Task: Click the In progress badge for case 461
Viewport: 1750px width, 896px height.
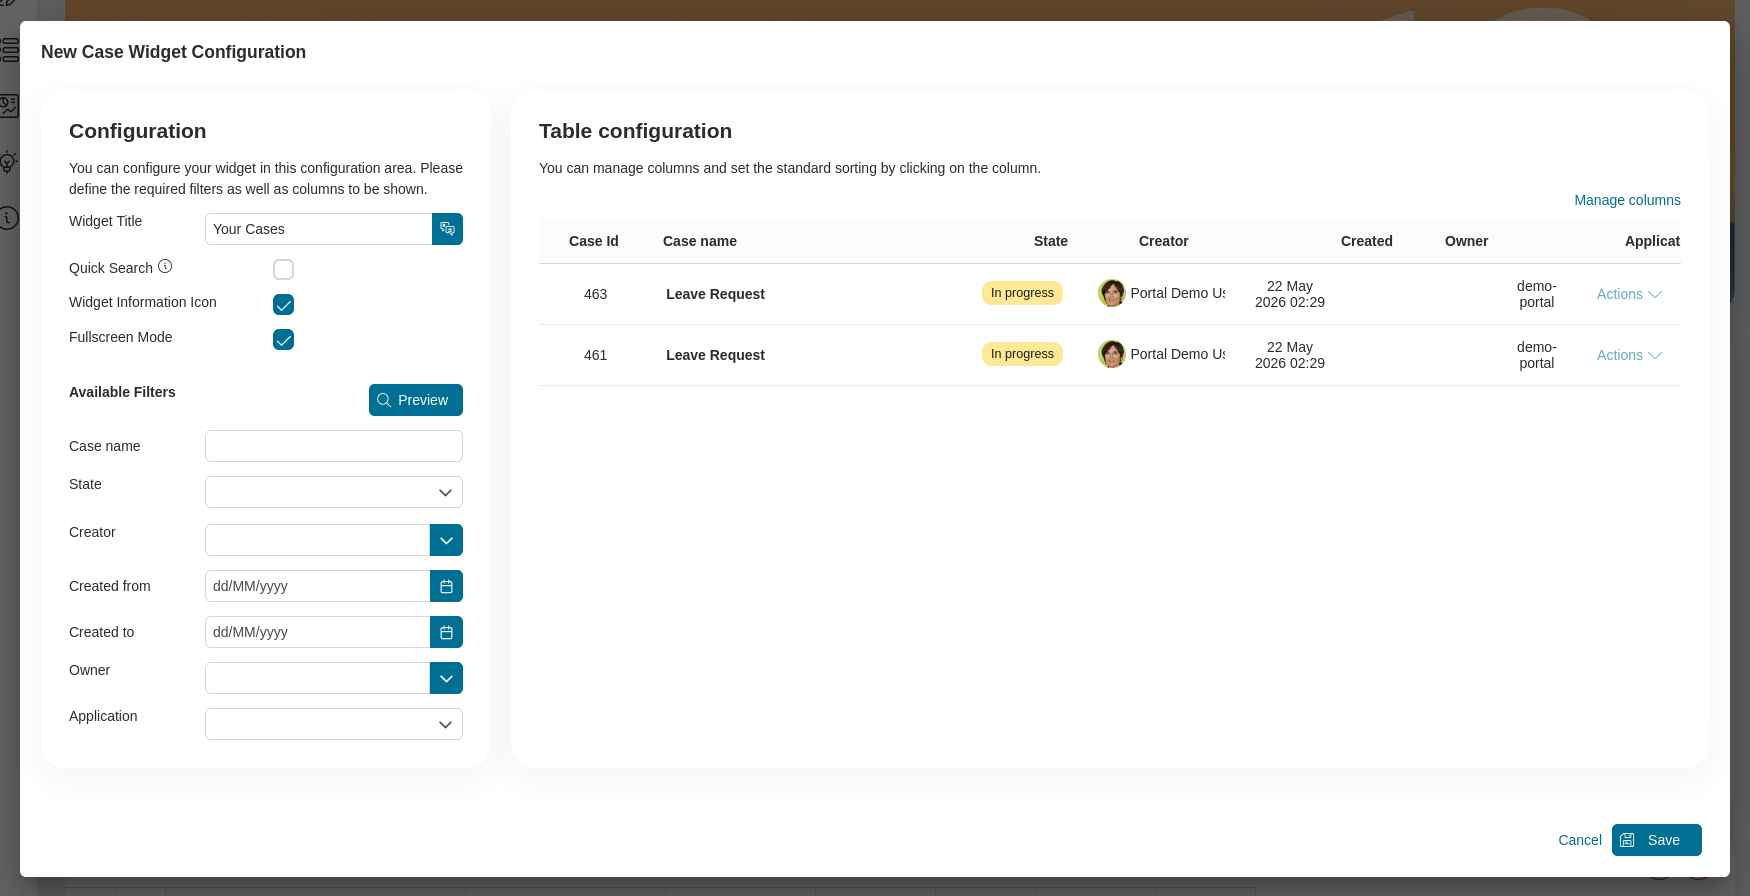Action: click(x=1022, y=354)
